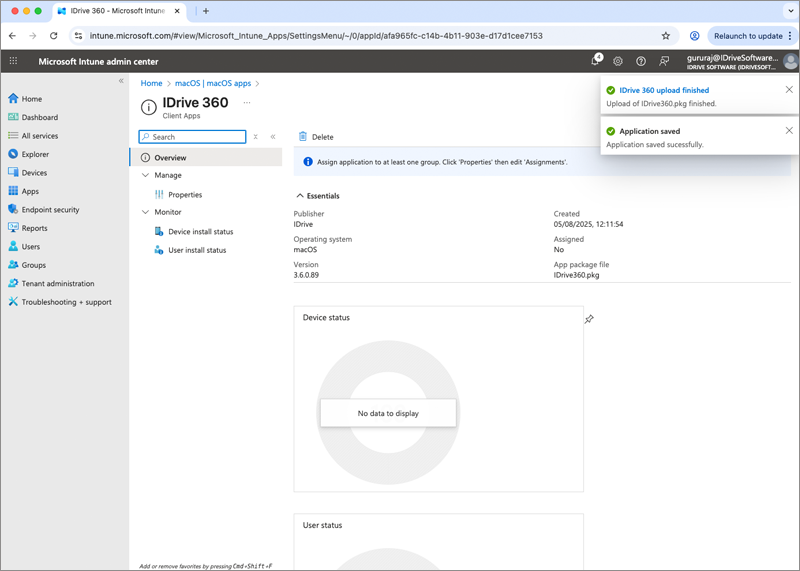Click the Search field in resource menu

point(192,137)
